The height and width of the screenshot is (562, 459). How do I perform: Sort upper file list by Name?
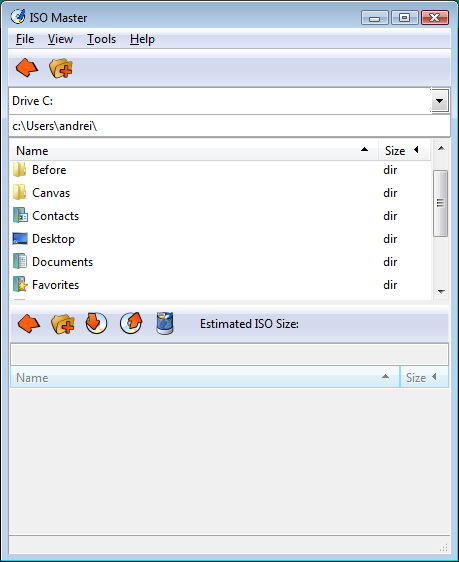click(193, 151)
